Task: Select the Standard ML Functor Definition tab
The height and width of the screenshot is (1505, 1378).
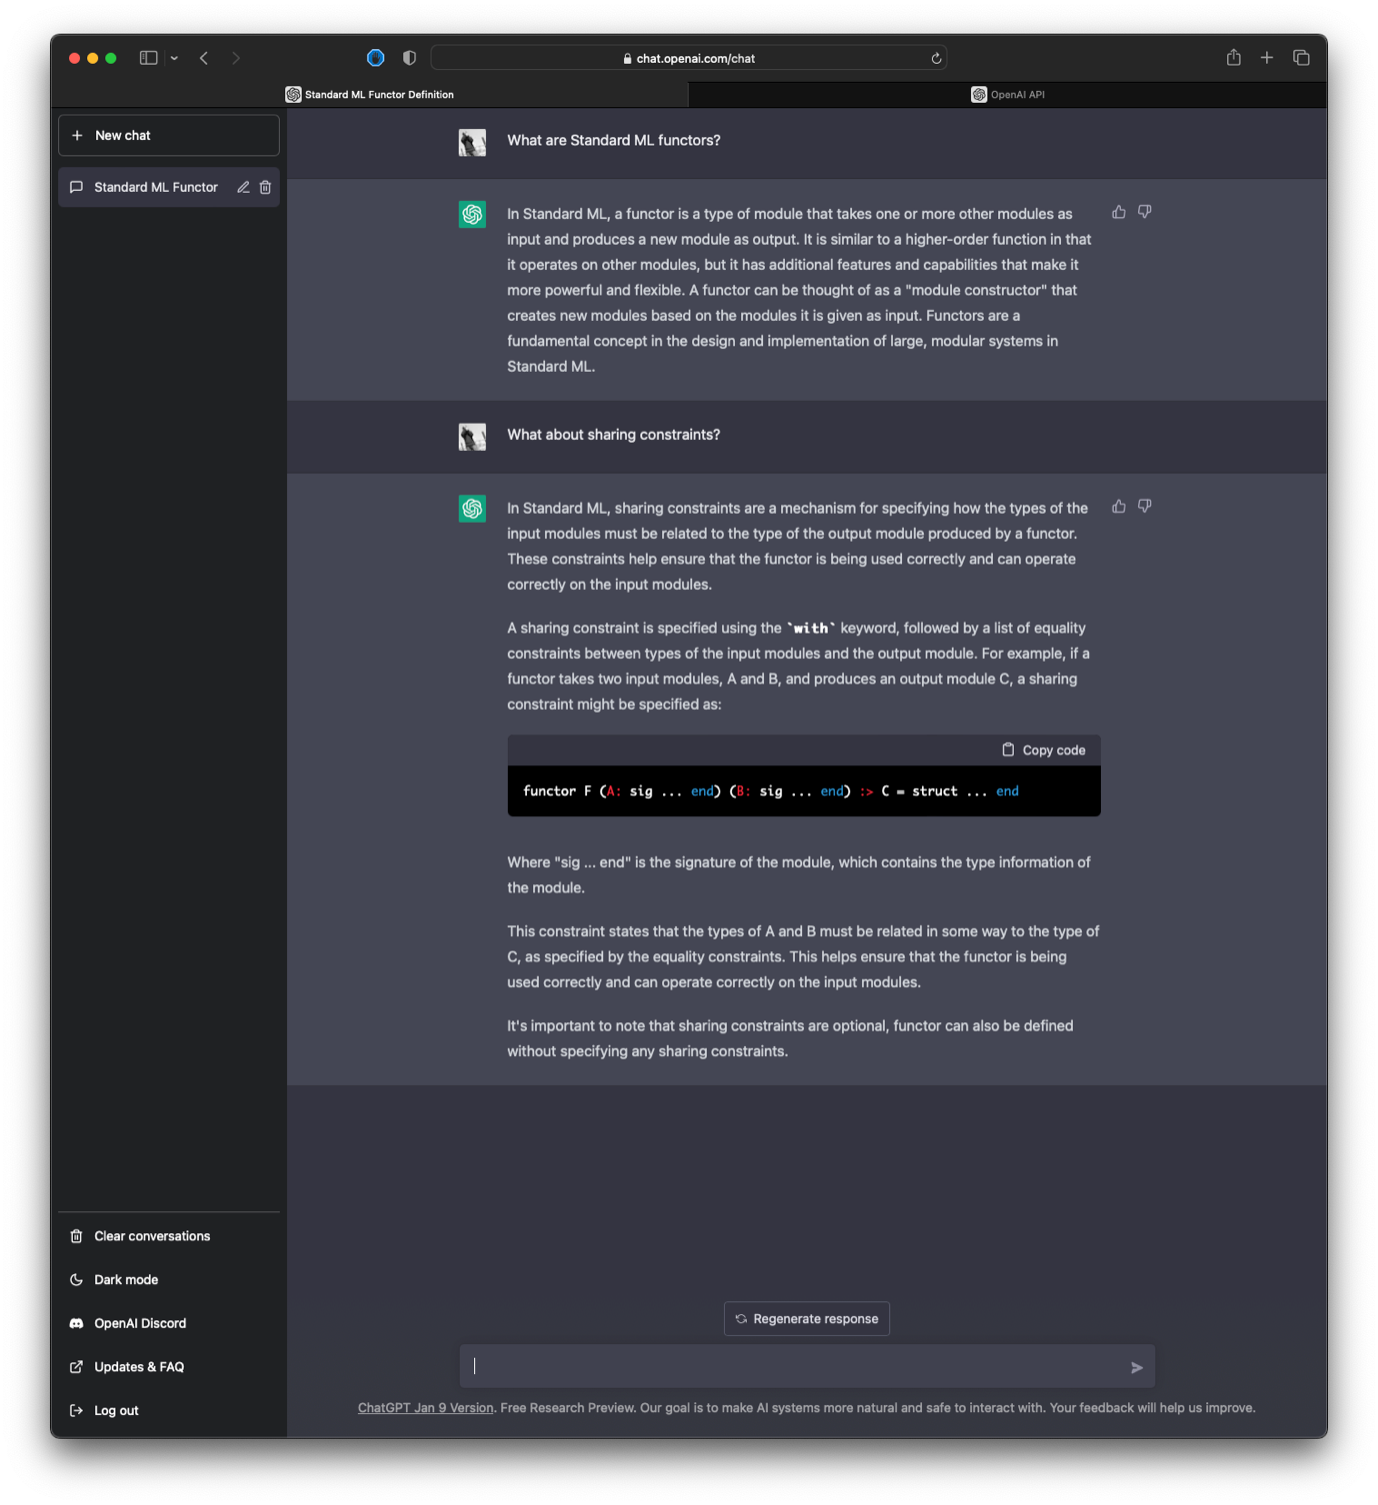Action: click(x=370, y=95)
